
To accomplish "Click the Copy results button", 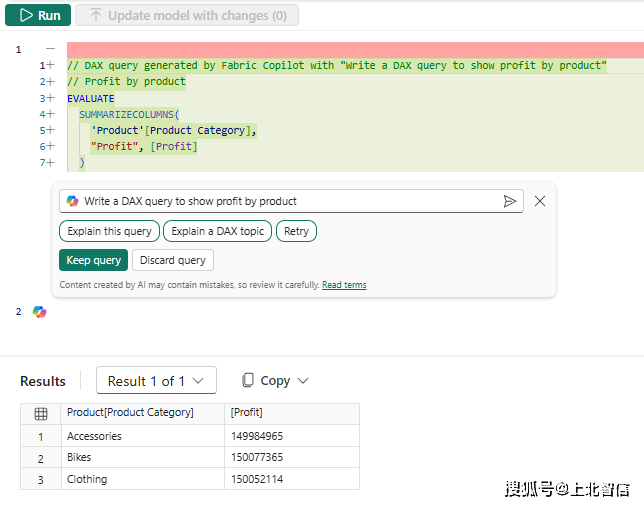I will coord(275,381).
